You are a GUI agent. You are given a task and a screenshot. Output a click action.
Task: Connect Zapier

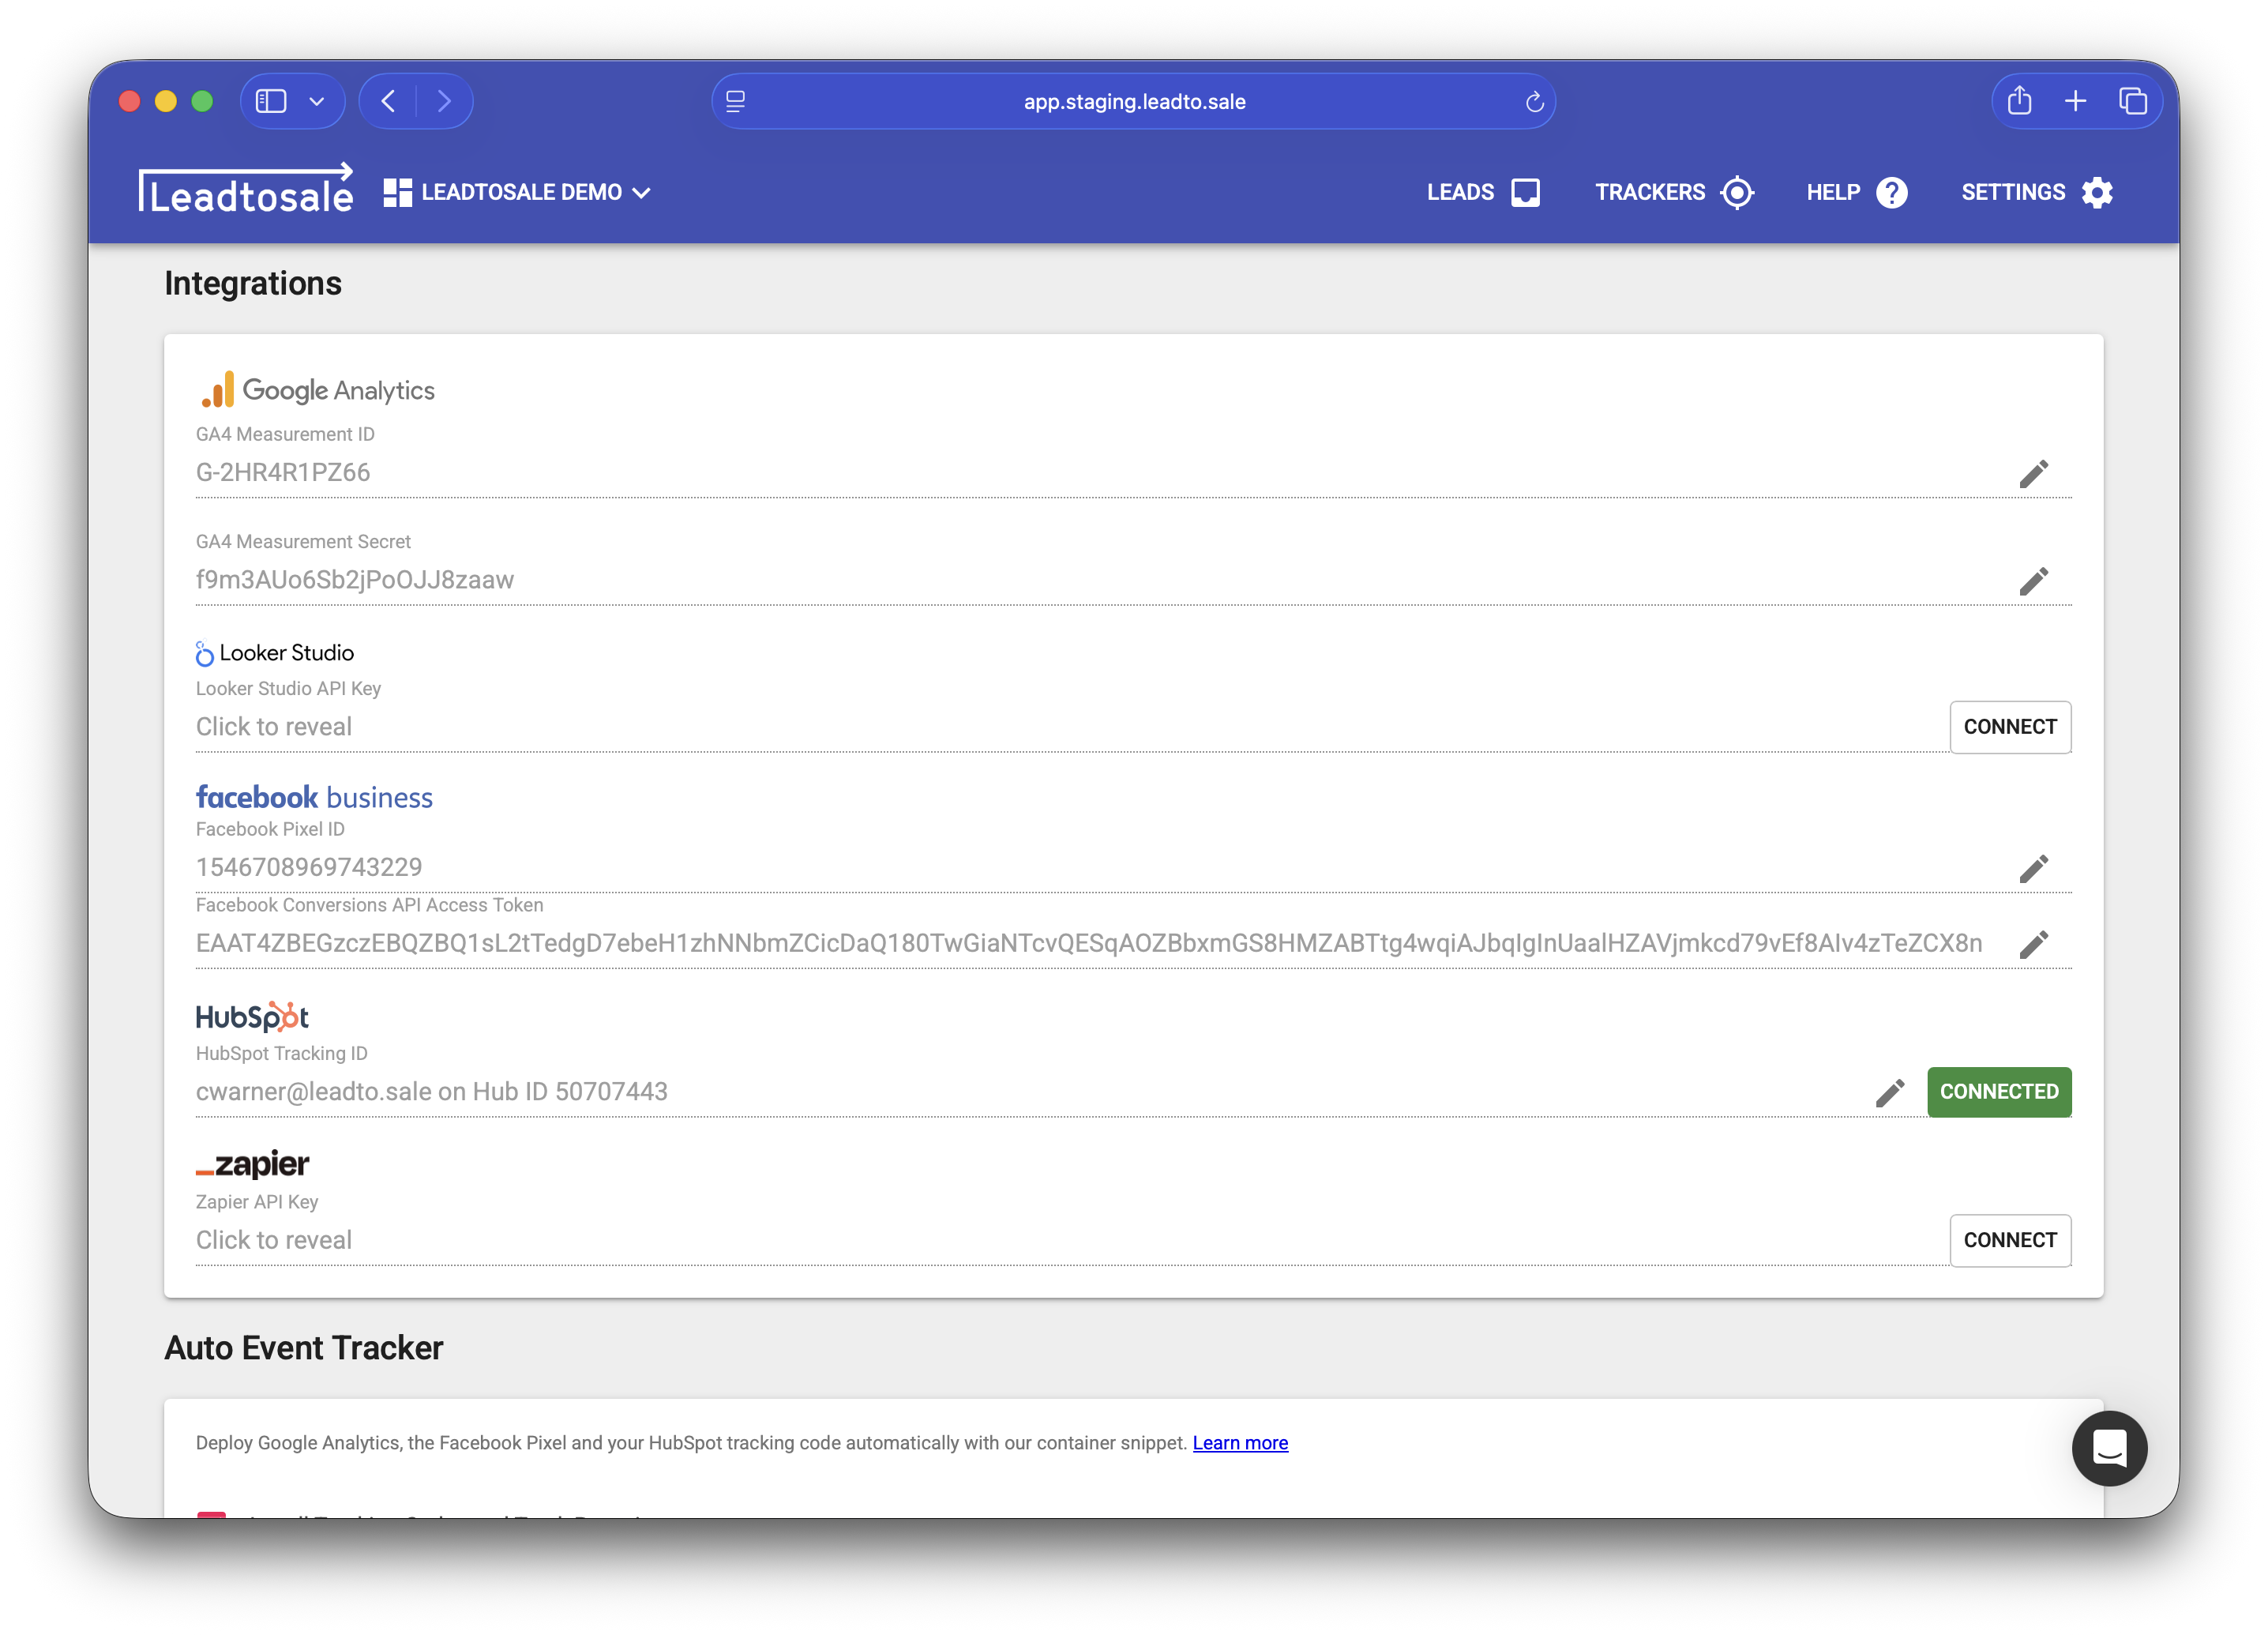(x=2010, y=1240)
